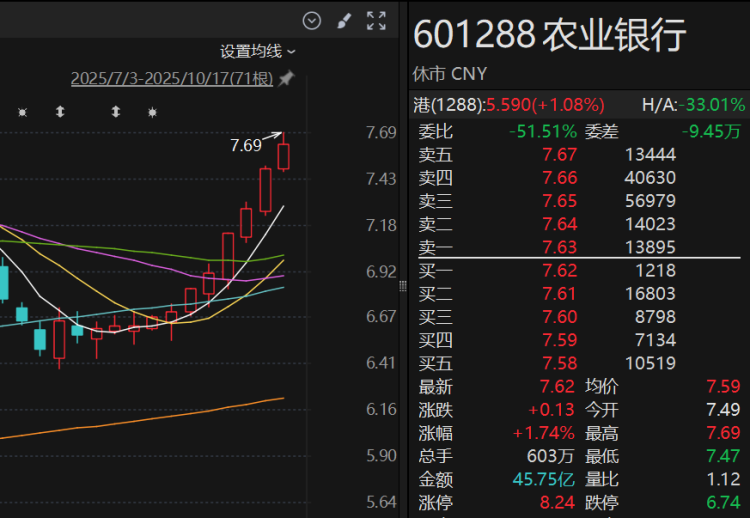
Task: Click the 601288 农业银行 stock title
Action: pos(549,35)
